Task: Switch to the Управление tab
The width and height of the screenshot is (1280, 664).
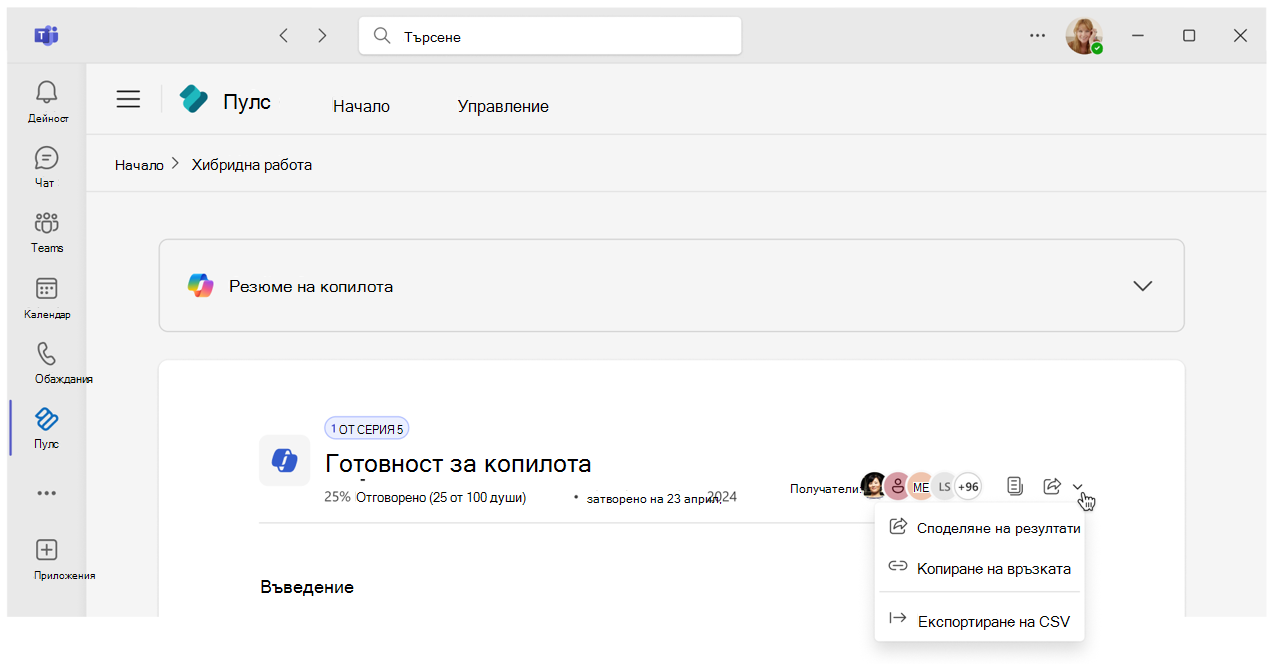Action: (x=503, y=106)
